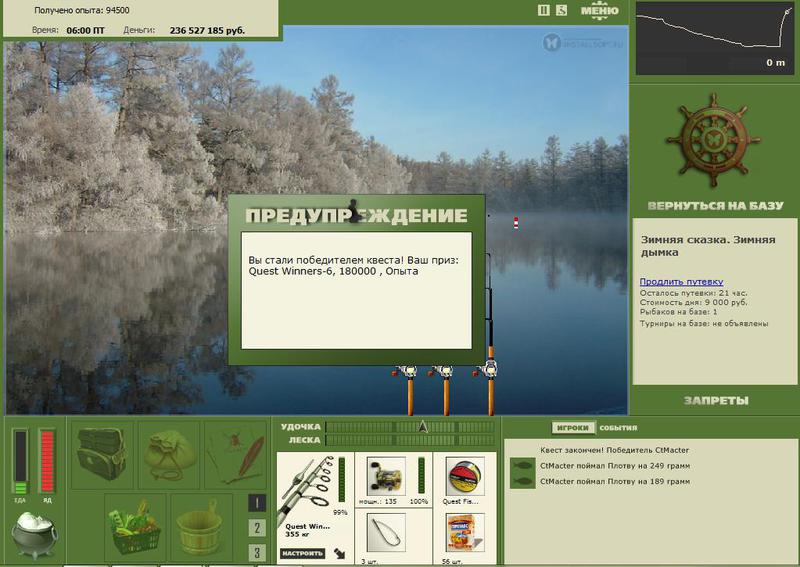The width and height of the screenshot is (800, 567).
Task: Open the food basket icon
Action: 135,526
